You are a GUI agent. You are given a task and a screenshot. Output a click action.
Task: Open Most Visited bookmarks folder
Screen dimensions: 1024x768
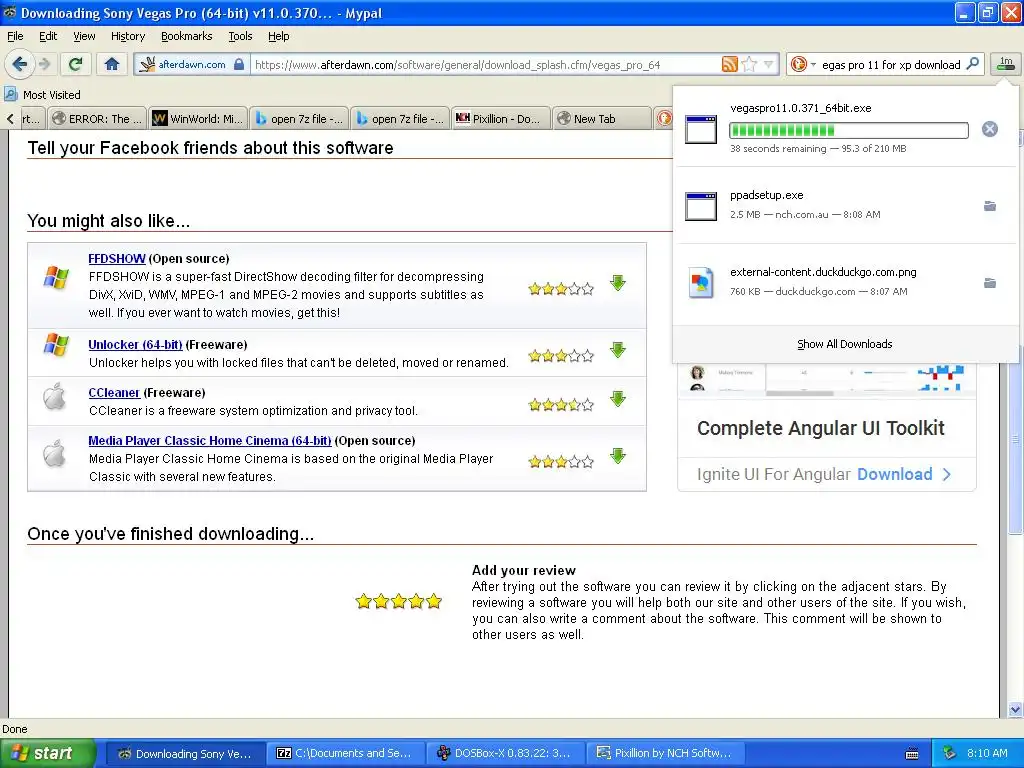click(x=42, y=95)
